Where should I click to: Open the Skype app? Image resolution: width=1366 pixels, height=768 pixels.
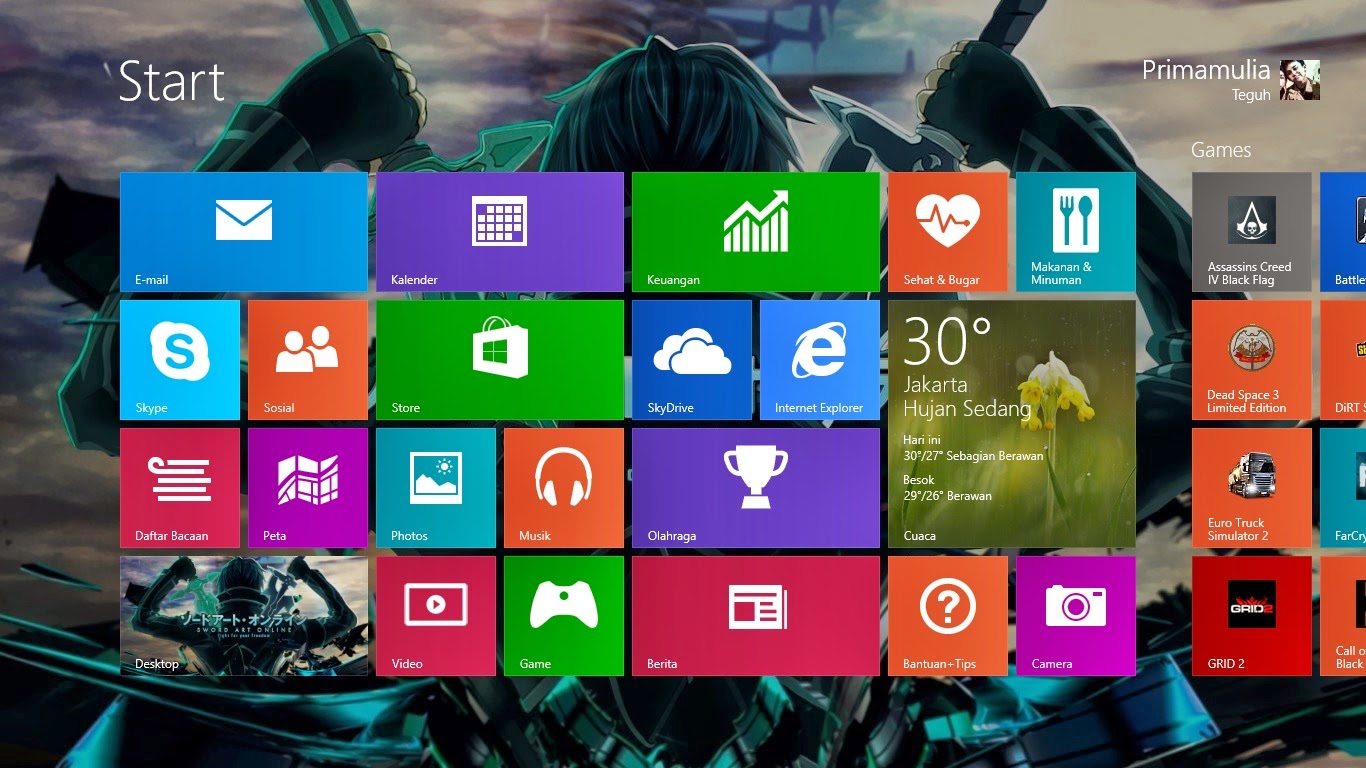180,360
